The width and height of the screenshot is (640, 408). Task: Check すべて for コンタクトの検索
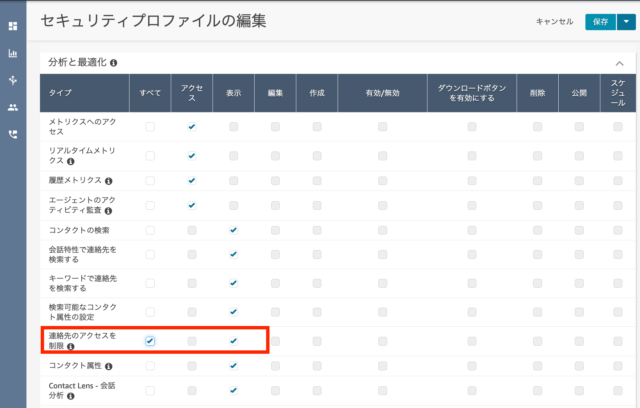(x=150, y=230)
